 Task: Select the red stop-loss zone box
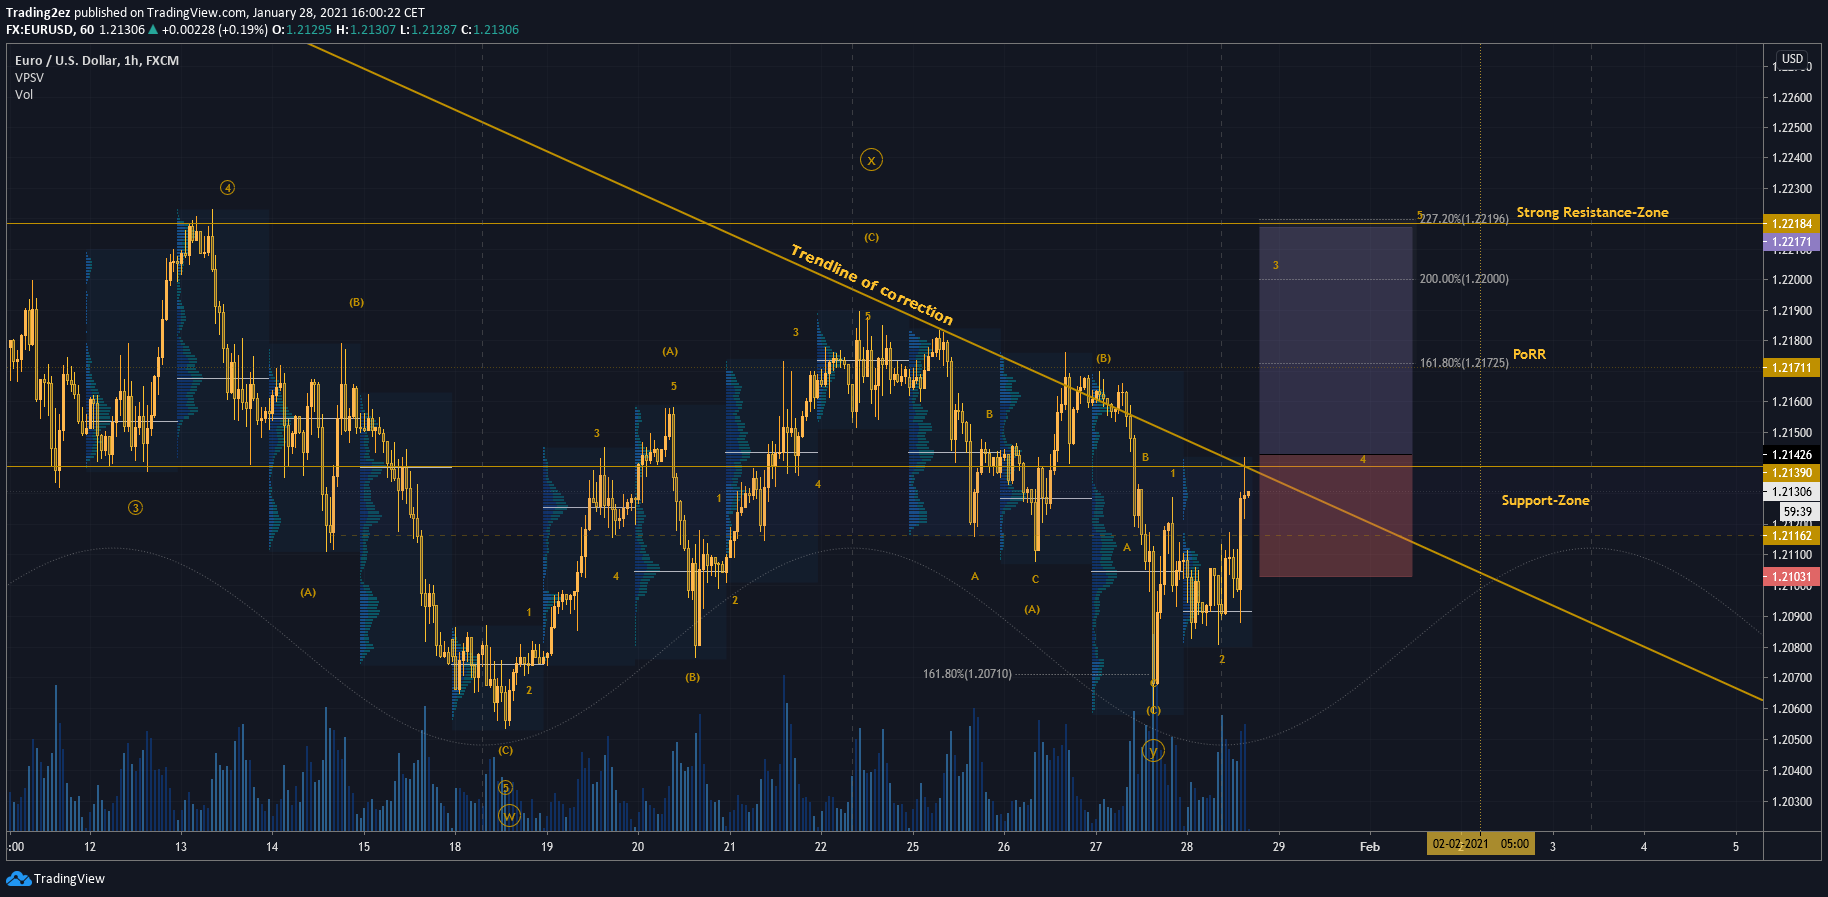point(1336,516)
